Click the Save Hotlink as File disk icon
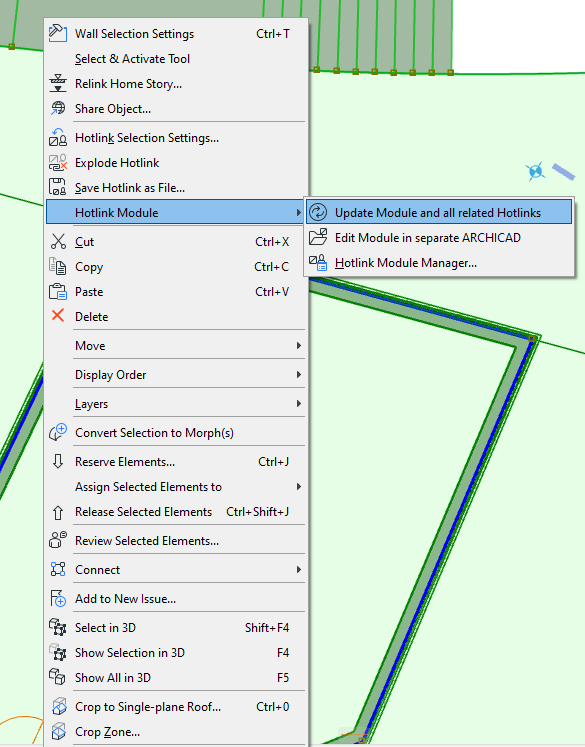 tap(58, 187)
